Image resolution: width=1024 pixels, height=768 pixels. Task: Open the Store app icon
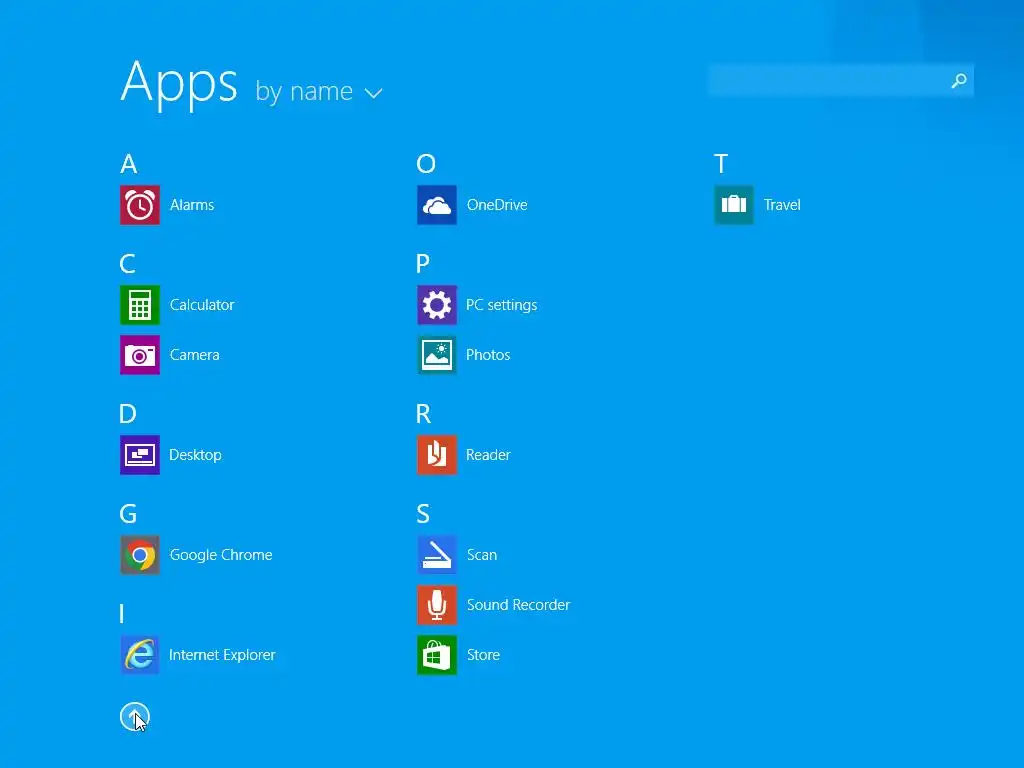click(x=437, y=655)
